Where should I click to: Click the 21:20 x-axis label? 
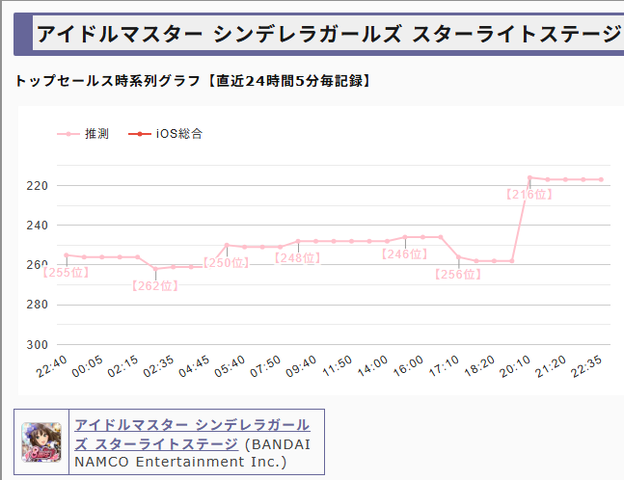550,366
